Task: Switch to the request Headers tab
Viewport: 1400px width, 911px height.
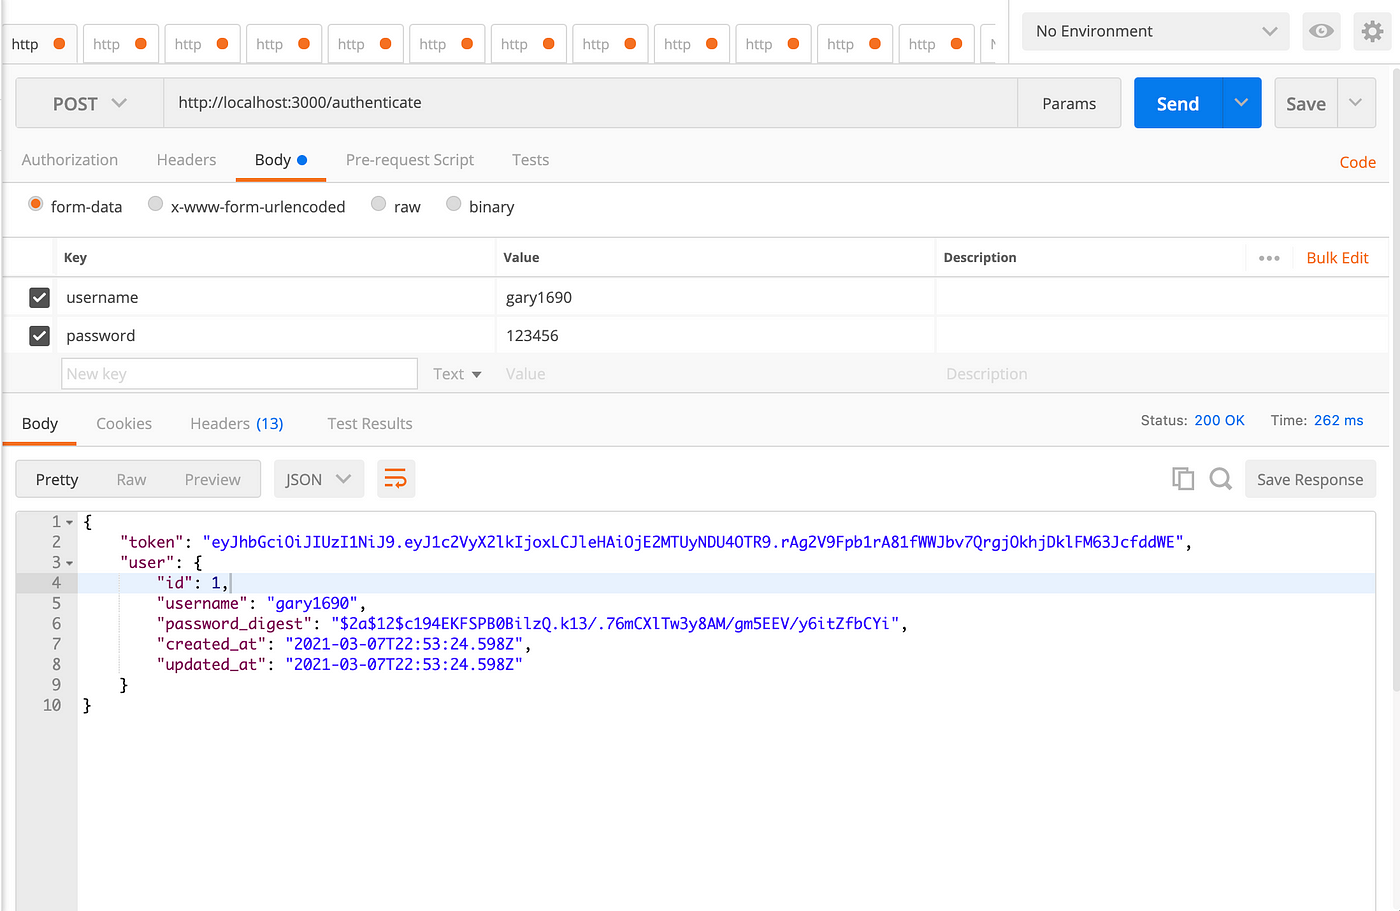Action: tap(186, 160)
